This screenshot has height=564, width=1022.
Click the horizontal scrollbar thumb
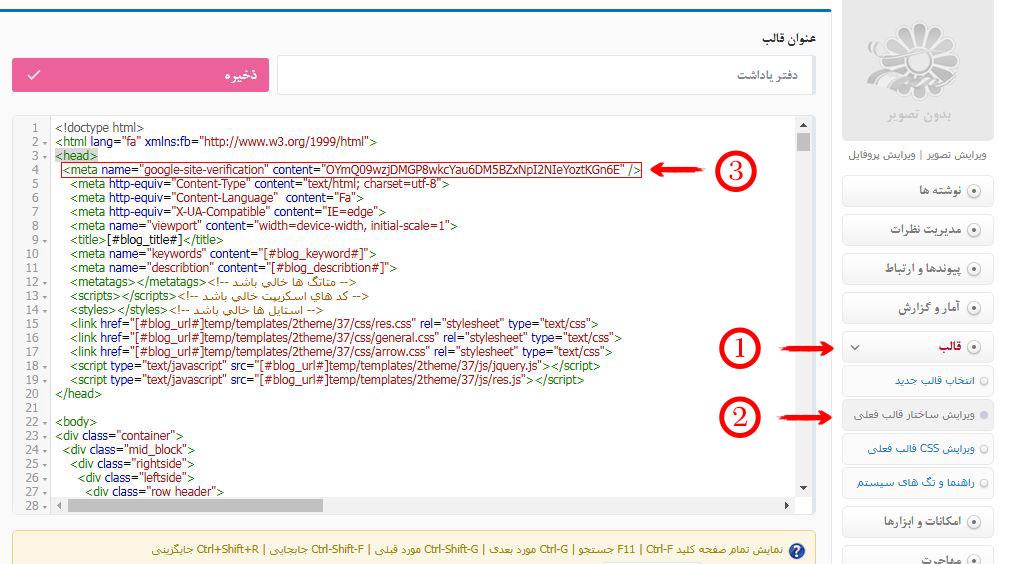pyautogui.click(x=196, y=505)
